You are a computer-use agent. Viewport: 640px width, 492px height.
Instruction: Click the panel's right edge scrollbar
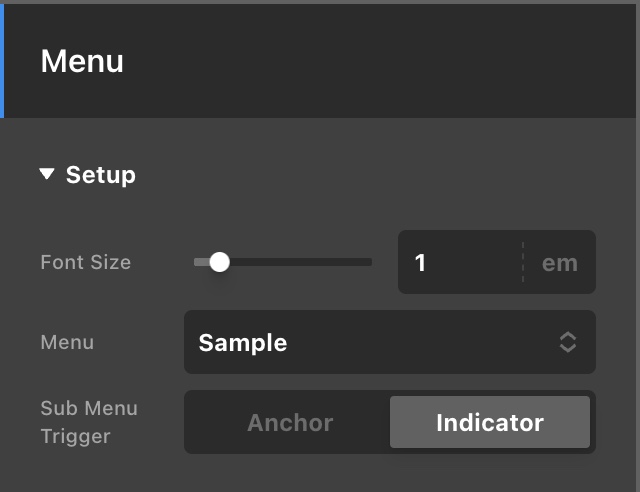638,245
